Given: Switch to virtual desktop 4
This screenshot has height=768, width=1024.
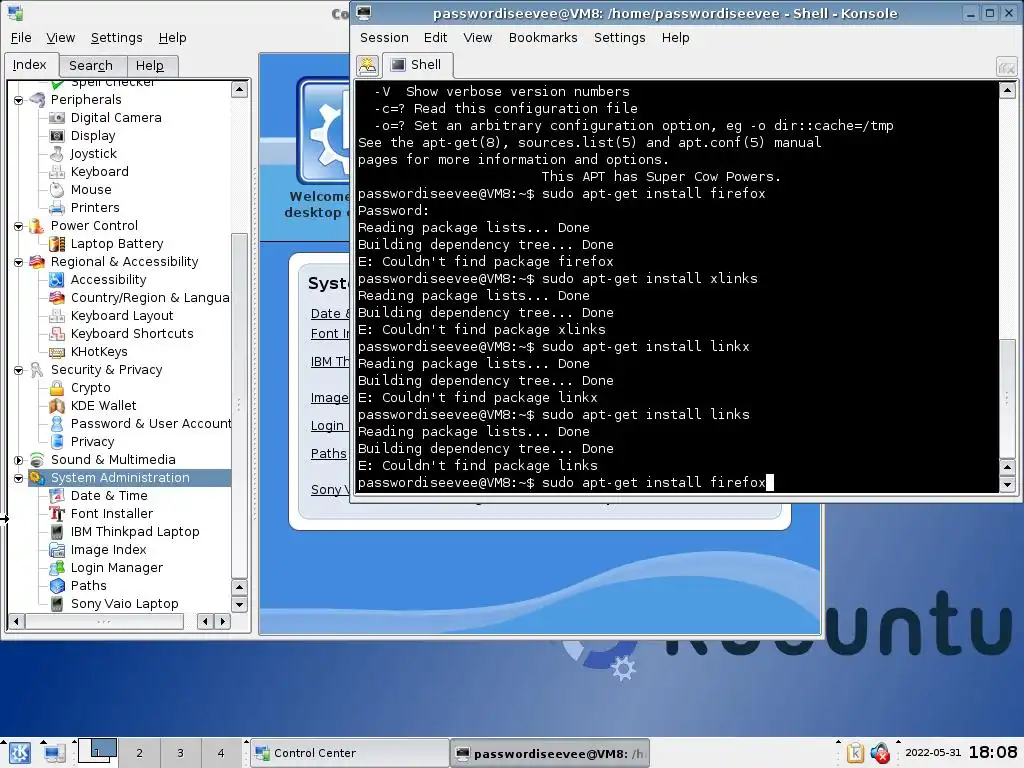Looking at the screenshot, I should (x=221, y=753).
